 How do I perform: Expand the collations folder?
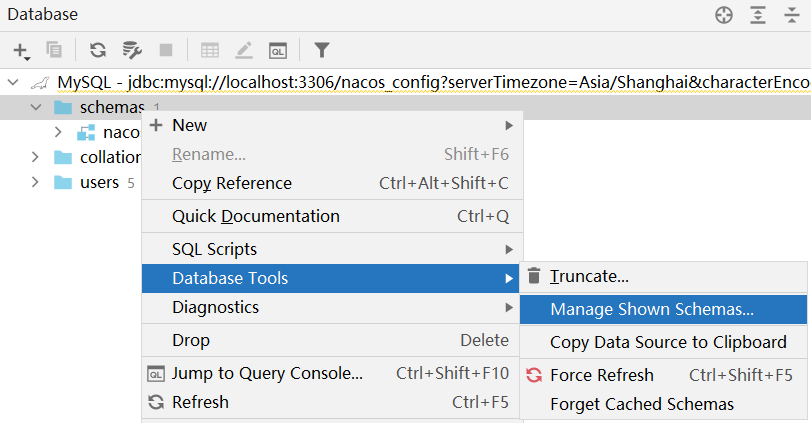pos(35,157)
